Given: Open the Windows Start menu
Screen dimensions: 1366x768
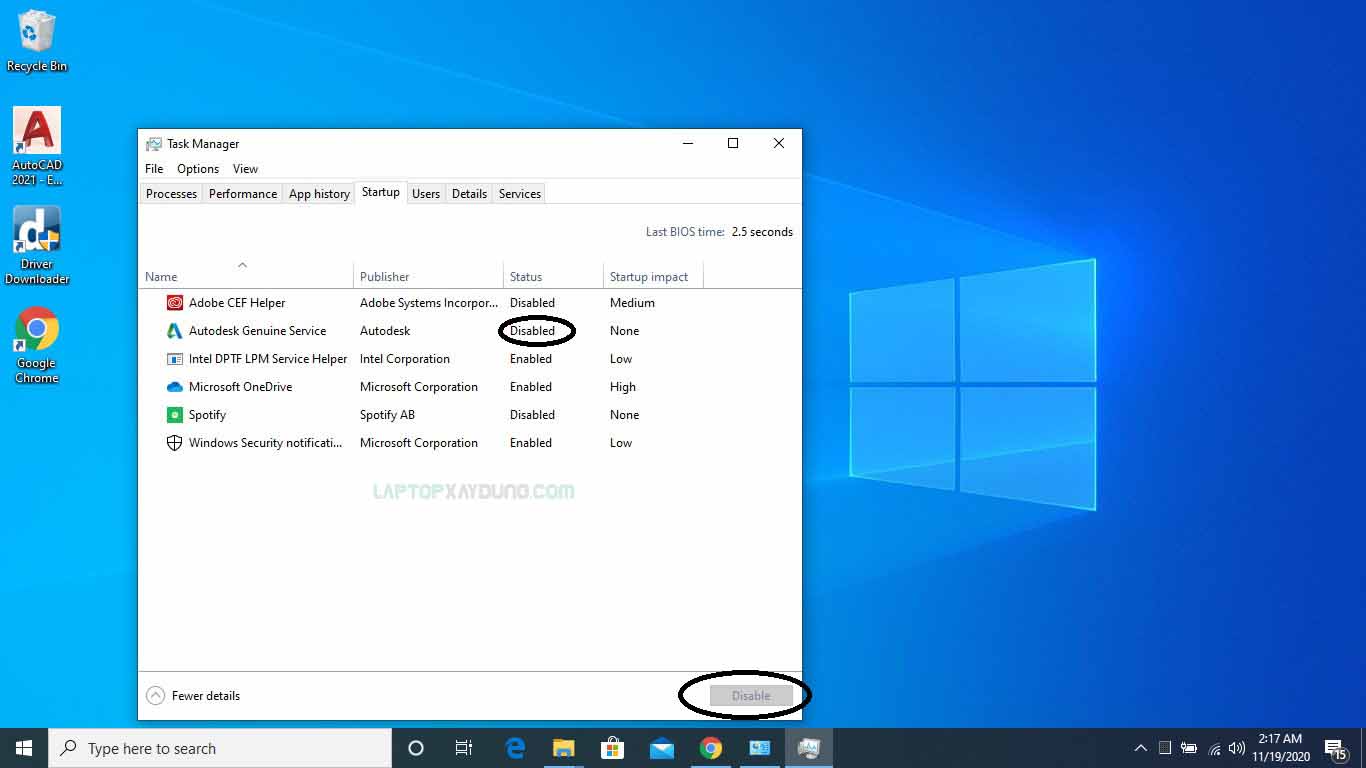Looking at the screenshot, I should tap(24, 748).
